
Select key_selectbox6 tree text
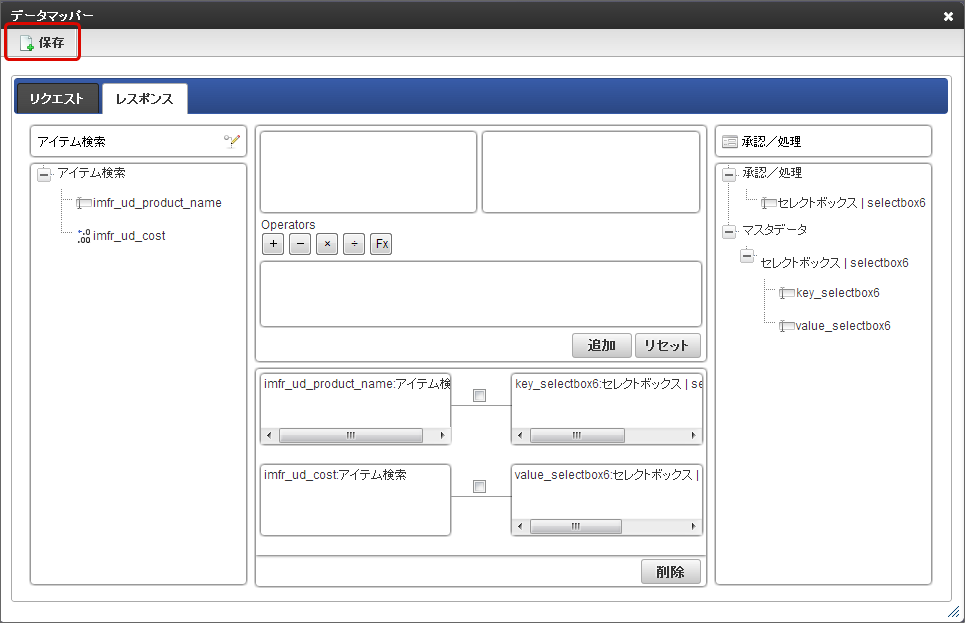point(838,292)
